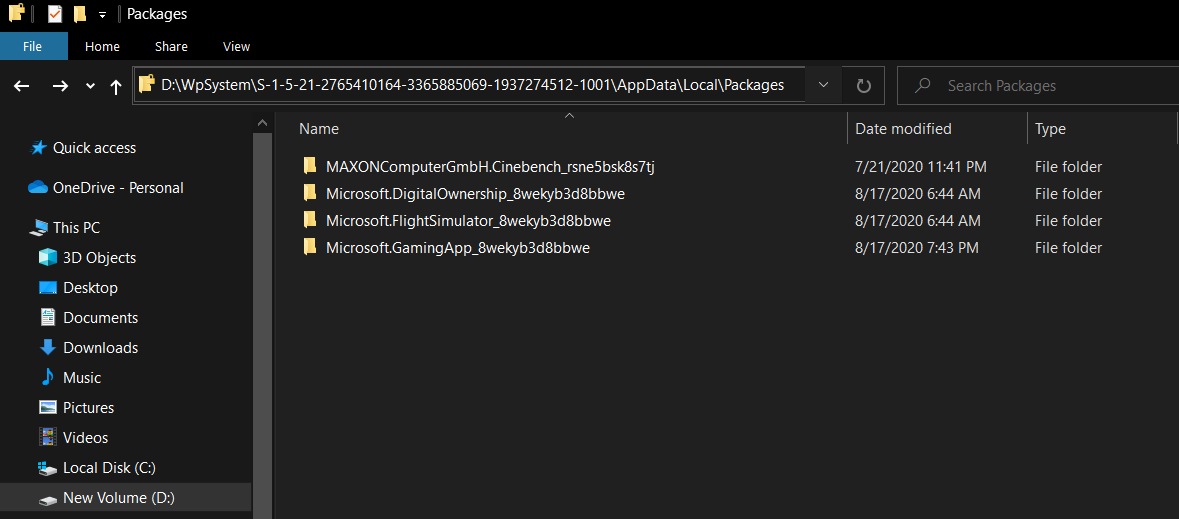Click the OneDrive cloud icon
Image resolution: width=1179 pixels, height=519 pixels.
tap(38, 187)
